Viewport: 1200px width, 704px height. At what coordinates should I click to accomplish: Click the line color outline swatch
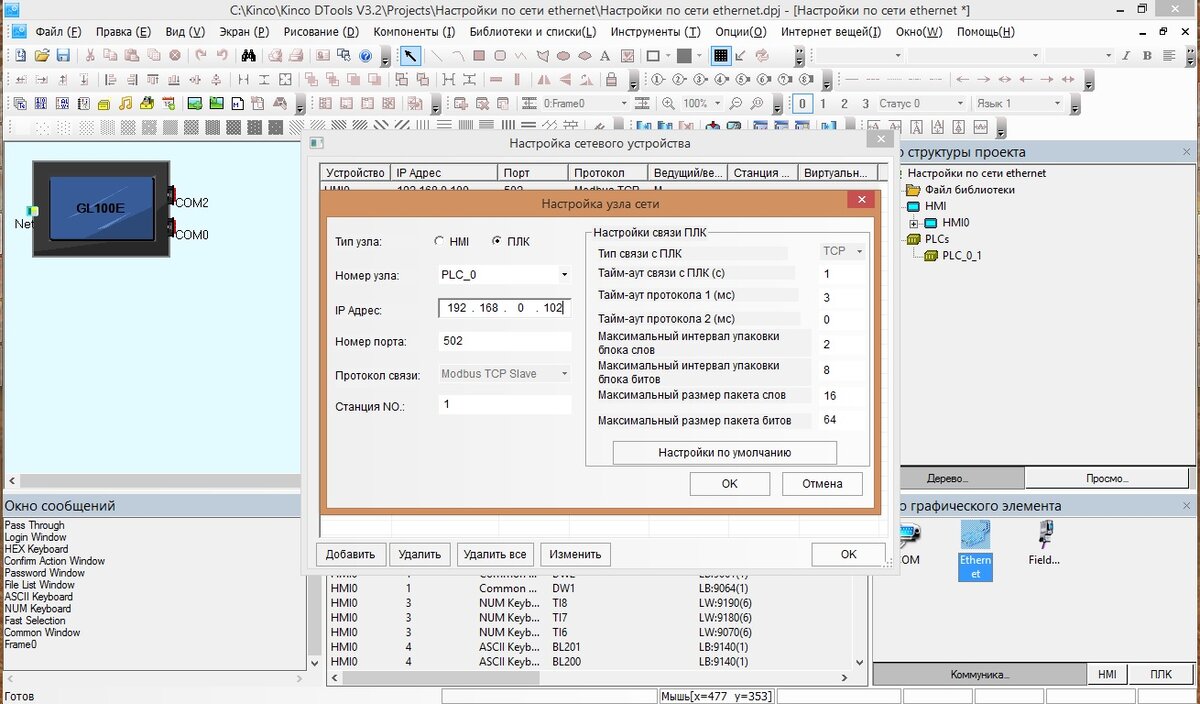653,55
